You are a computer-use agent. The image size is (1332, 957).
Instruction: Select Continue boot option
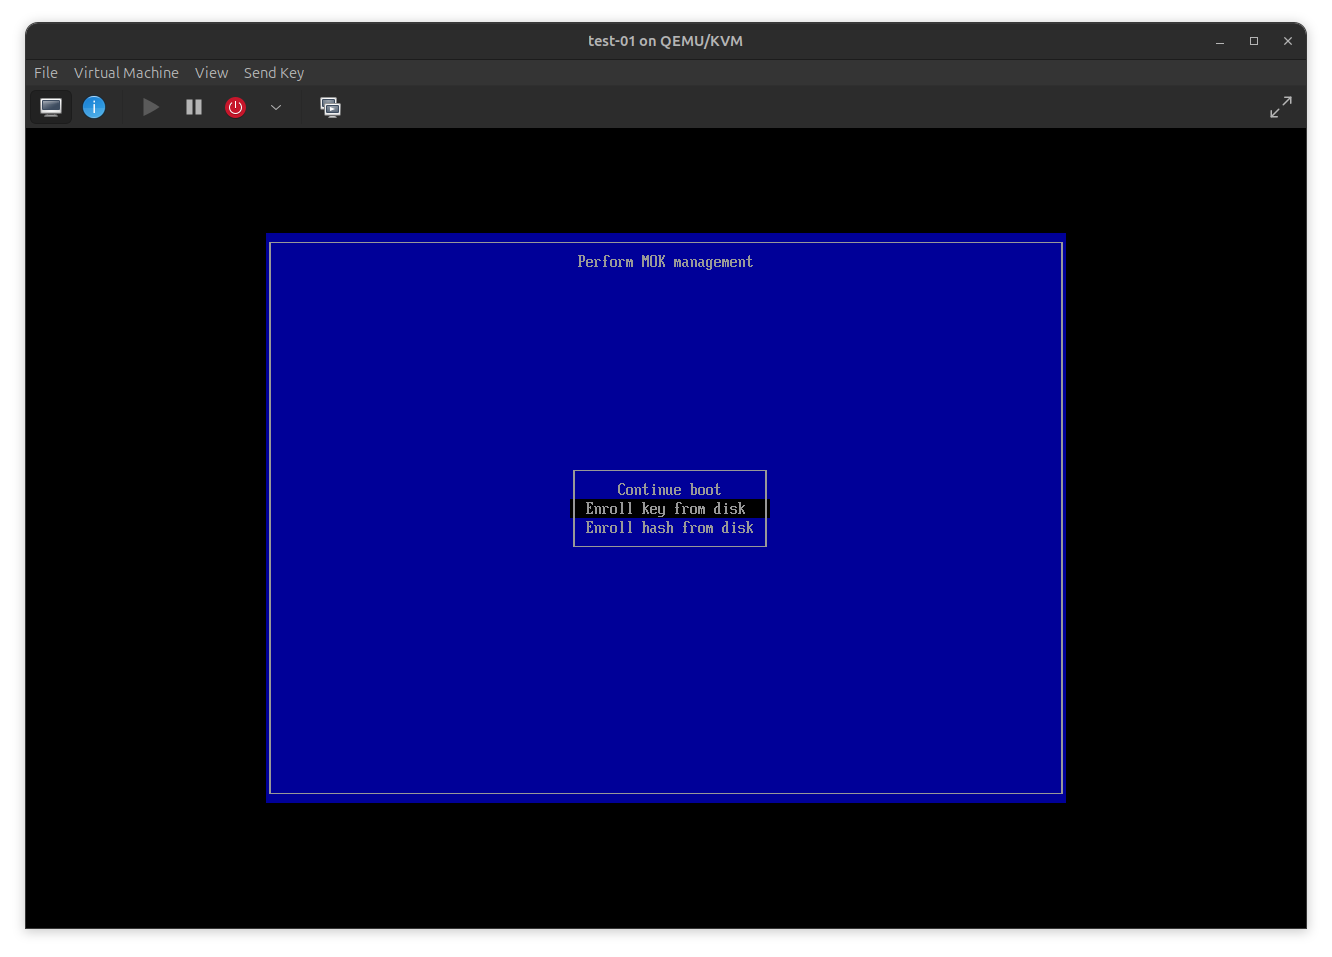pyautogui.click(x=668, y=489)
